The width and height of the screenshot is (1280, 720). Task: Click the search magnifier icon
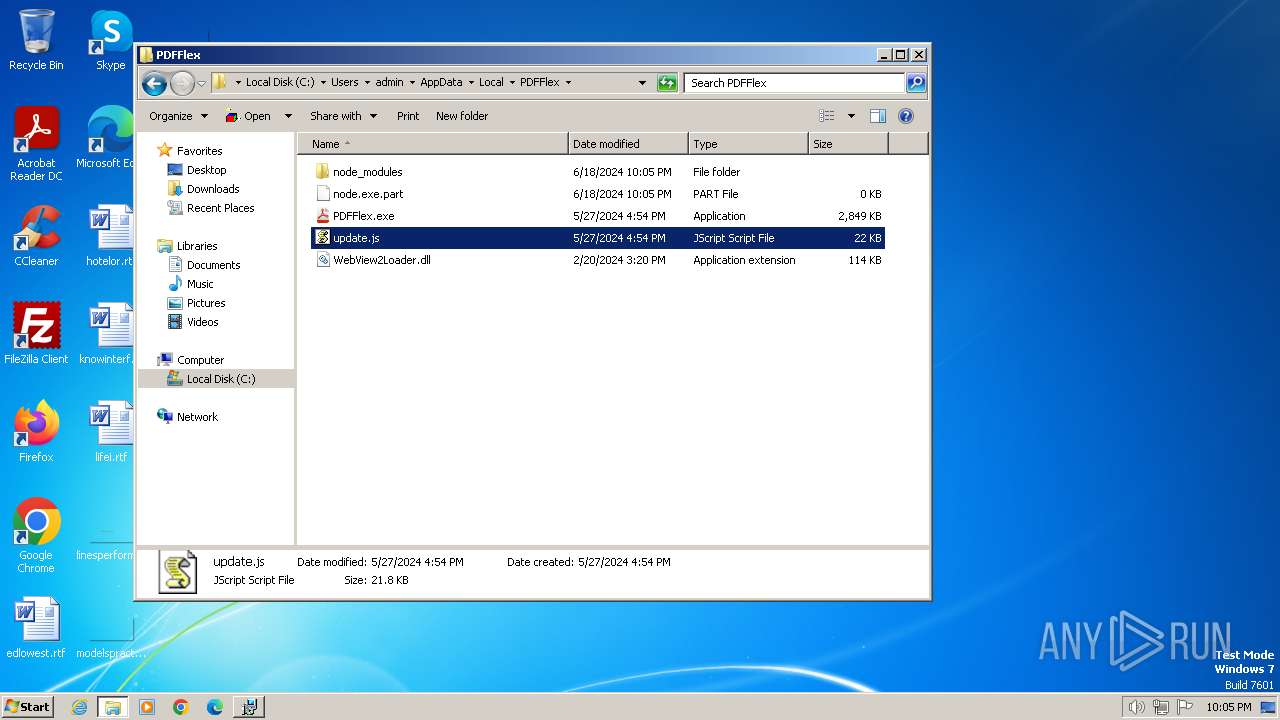click(x=915, y=83)
